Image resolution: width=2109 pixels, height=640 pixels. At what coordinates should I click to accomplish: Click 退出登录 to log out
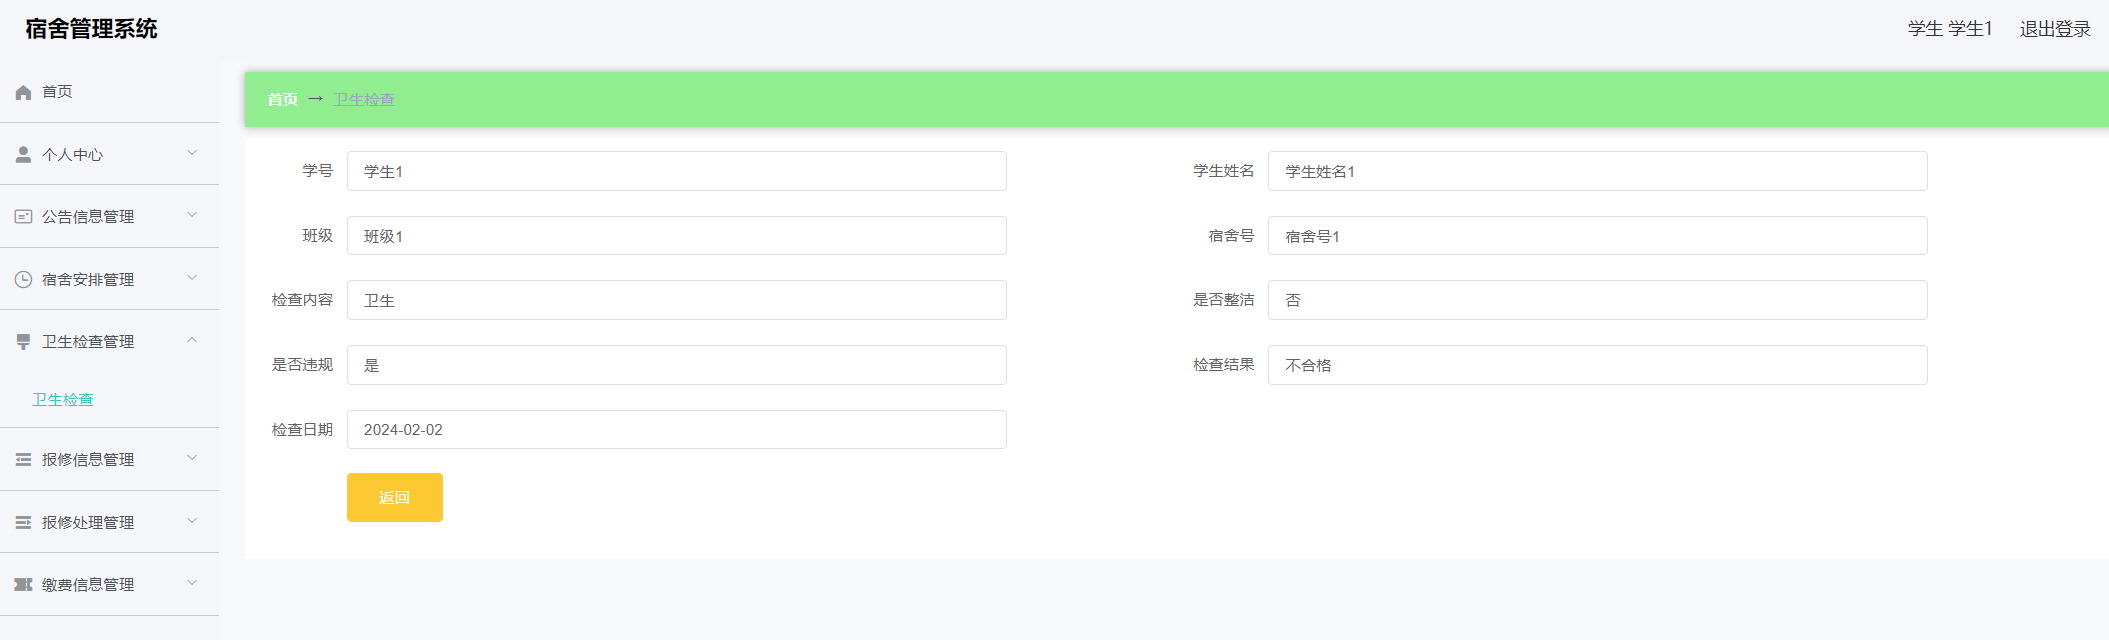2055,29
